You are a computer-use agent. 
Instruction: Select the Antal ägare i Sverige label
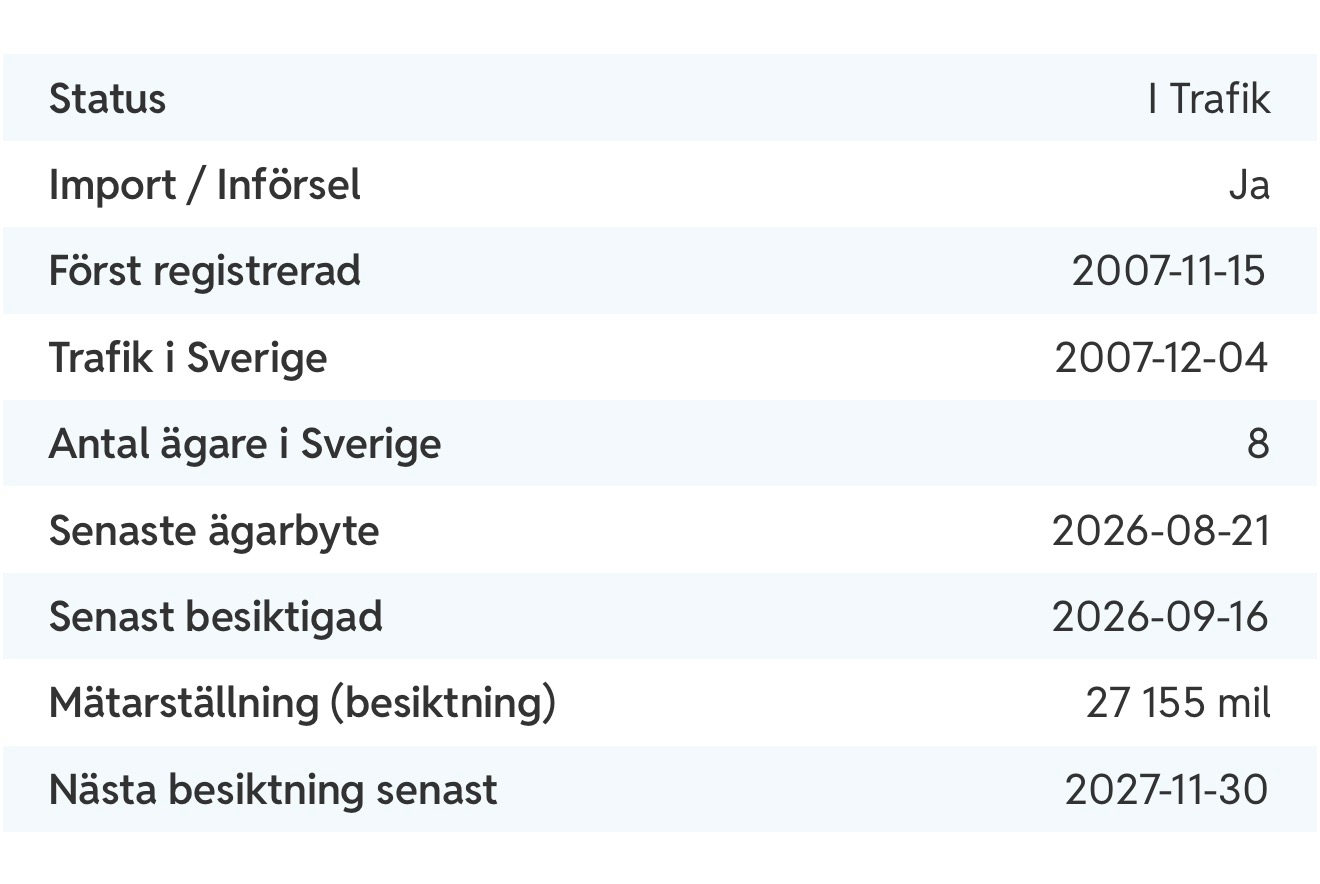[245, 444]
